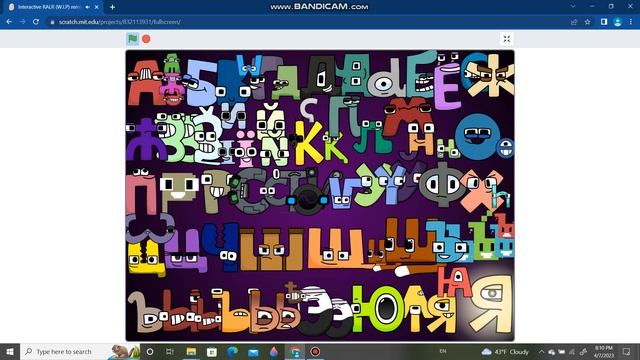The image size is (640, 360).
Task: Open Task View on taskbar
Action: point(170,351)
